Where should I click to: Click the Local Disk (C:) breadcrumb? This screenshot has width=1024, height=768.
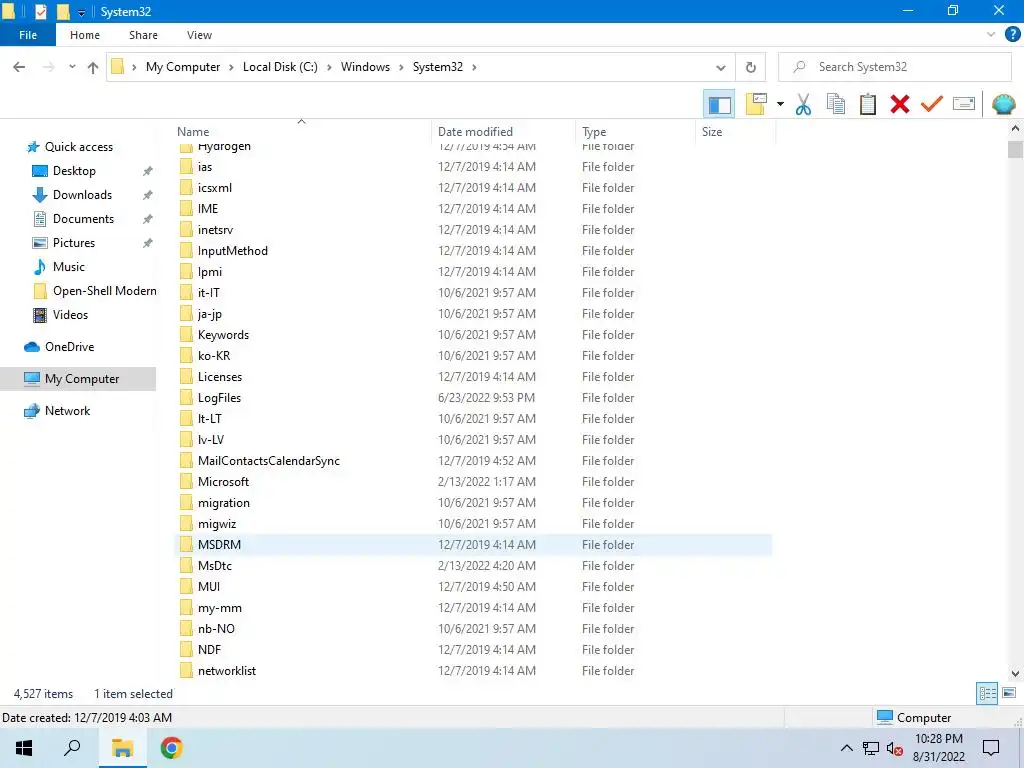coord(280,67)
